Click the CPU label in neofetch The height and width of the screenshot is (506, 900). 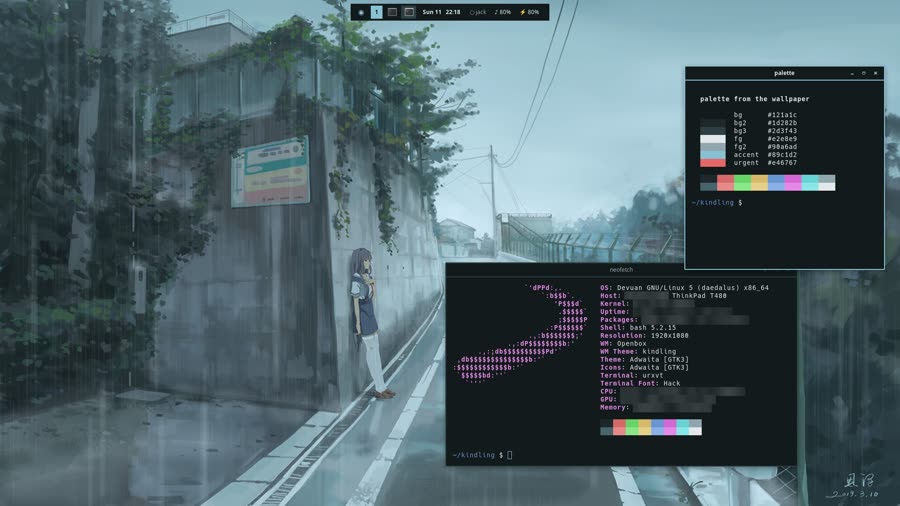607,392
